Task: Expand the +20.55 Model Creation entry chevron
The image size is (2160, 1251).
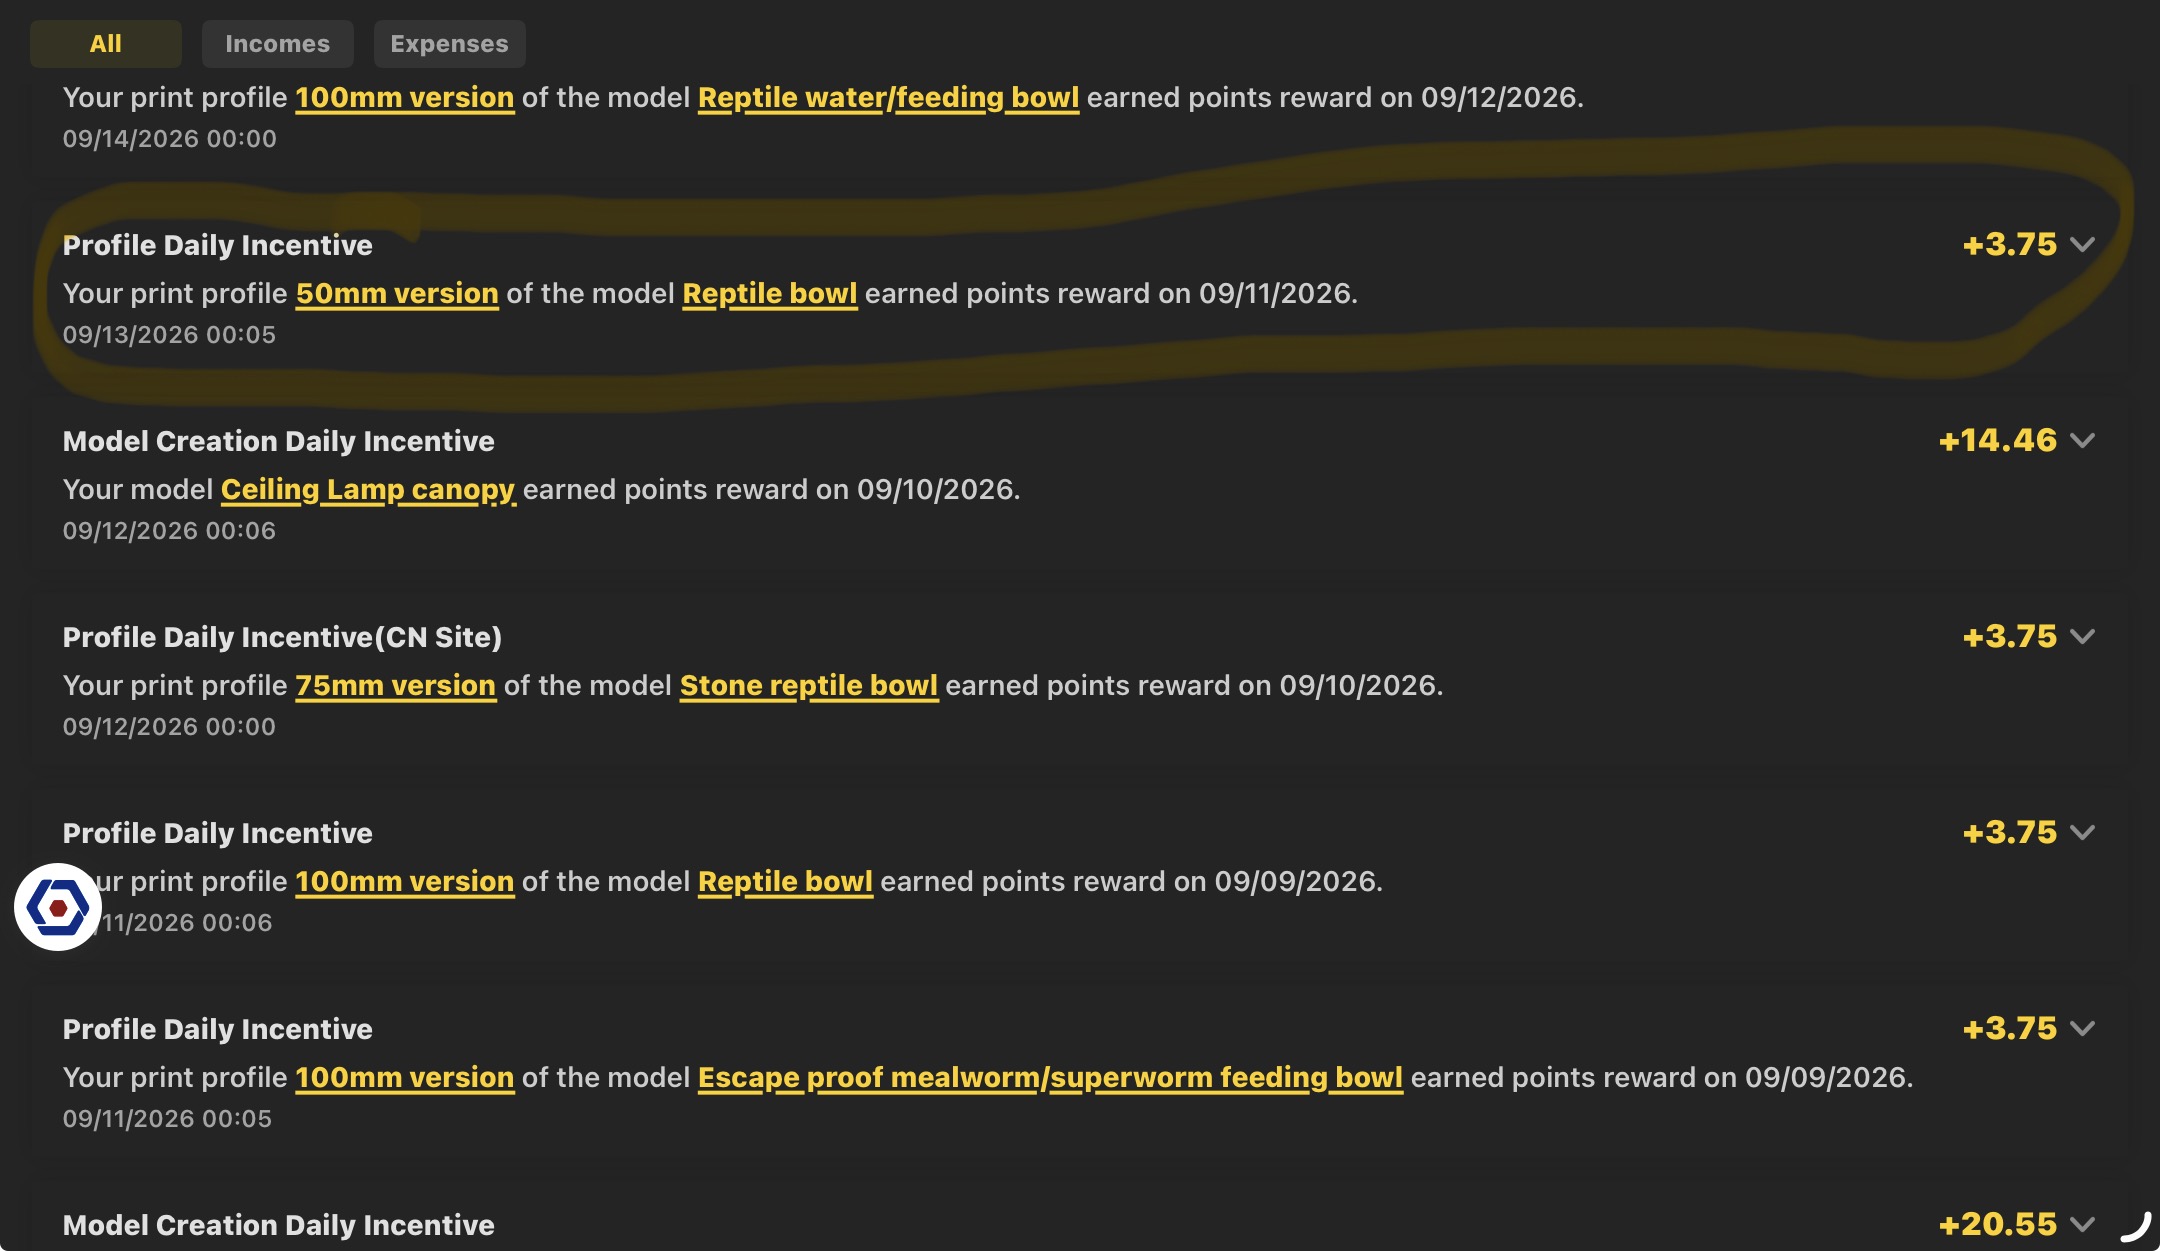Action: click(2082, 1225)
